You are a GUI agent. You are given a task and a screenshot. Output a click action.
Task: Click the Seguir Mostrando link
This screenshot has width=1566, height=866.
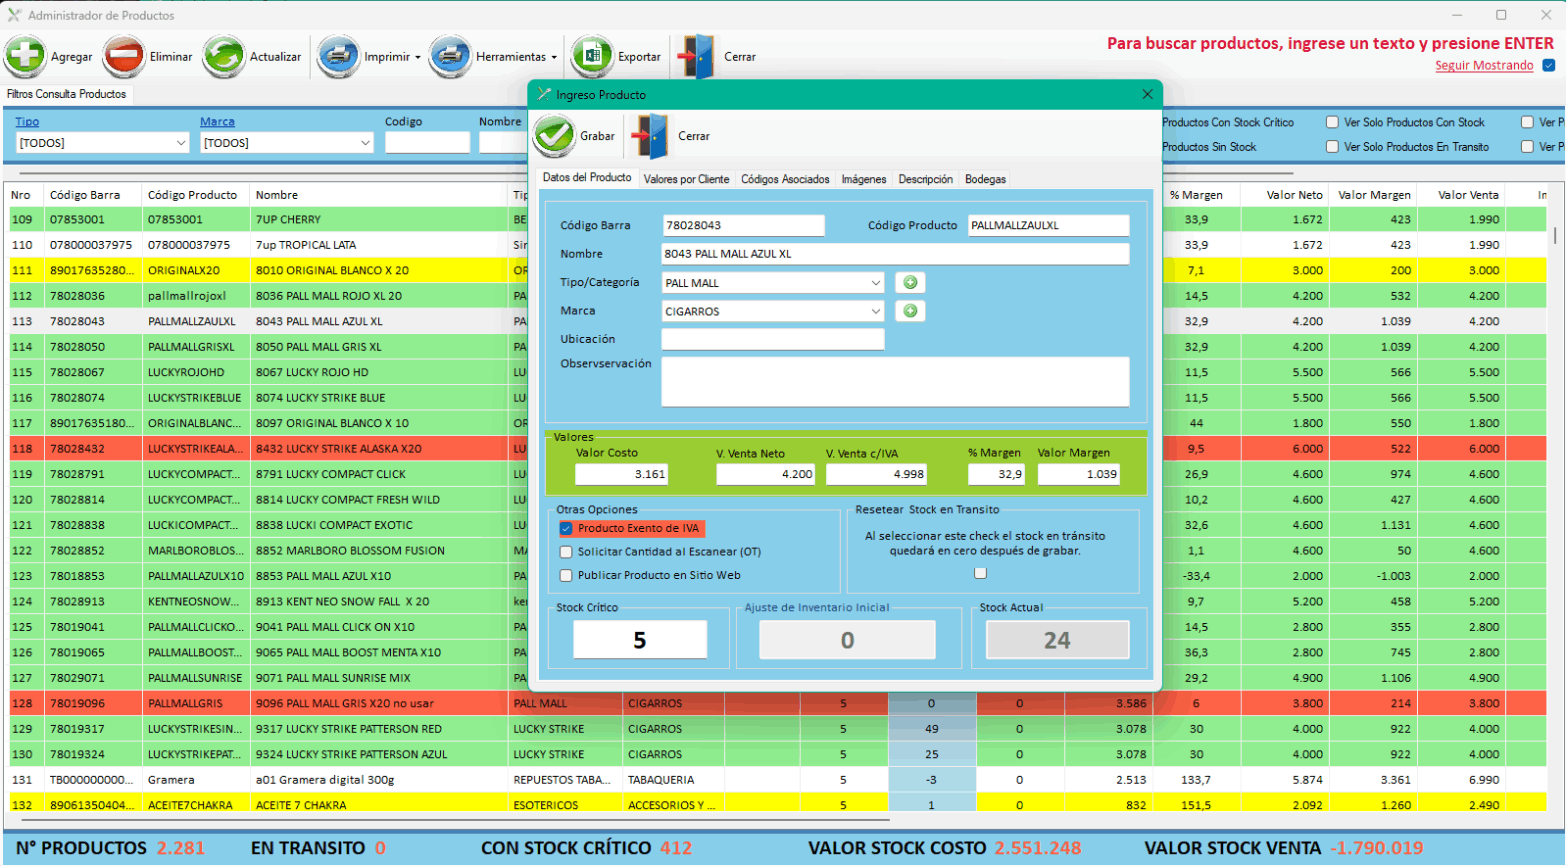tap(1484, 66)
